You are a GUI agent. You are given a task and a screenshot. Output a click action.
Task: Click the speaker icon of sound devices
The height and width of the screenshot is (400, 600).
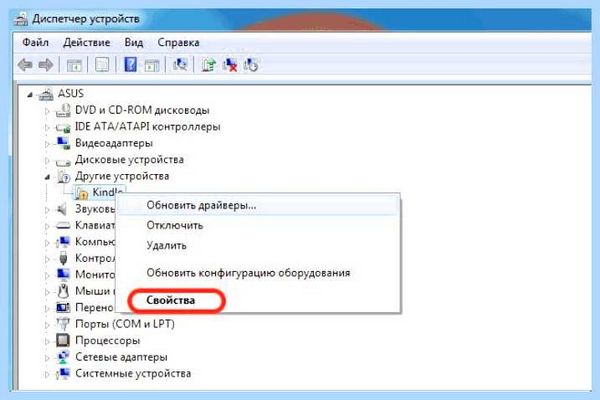(x=62, y=209)
